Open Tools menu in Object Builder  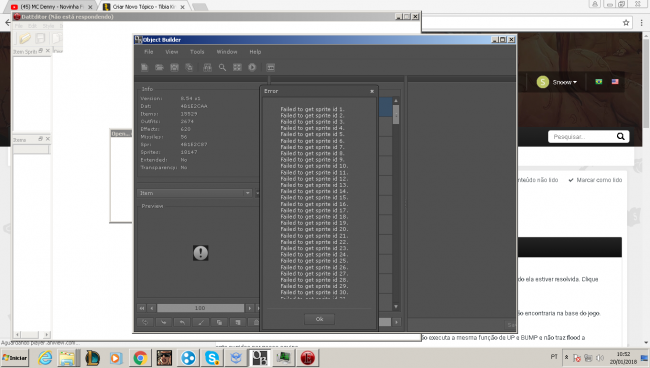197,52
